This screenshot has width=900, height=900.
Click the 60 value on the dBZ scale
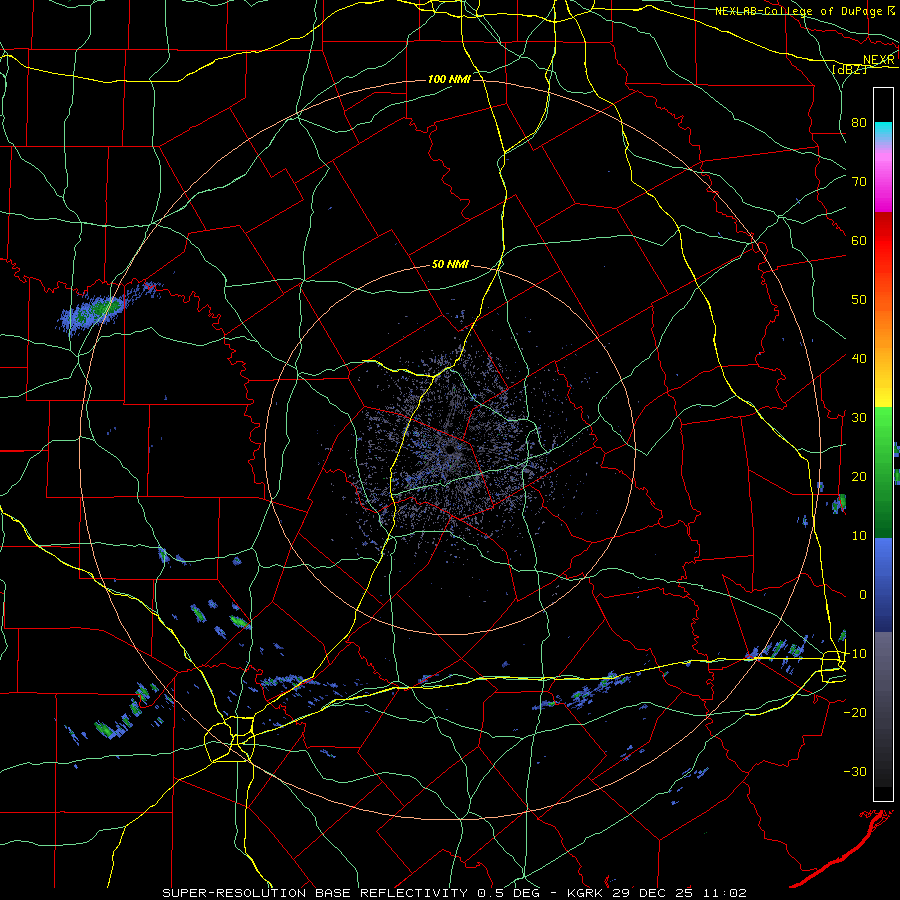(859, 240)
